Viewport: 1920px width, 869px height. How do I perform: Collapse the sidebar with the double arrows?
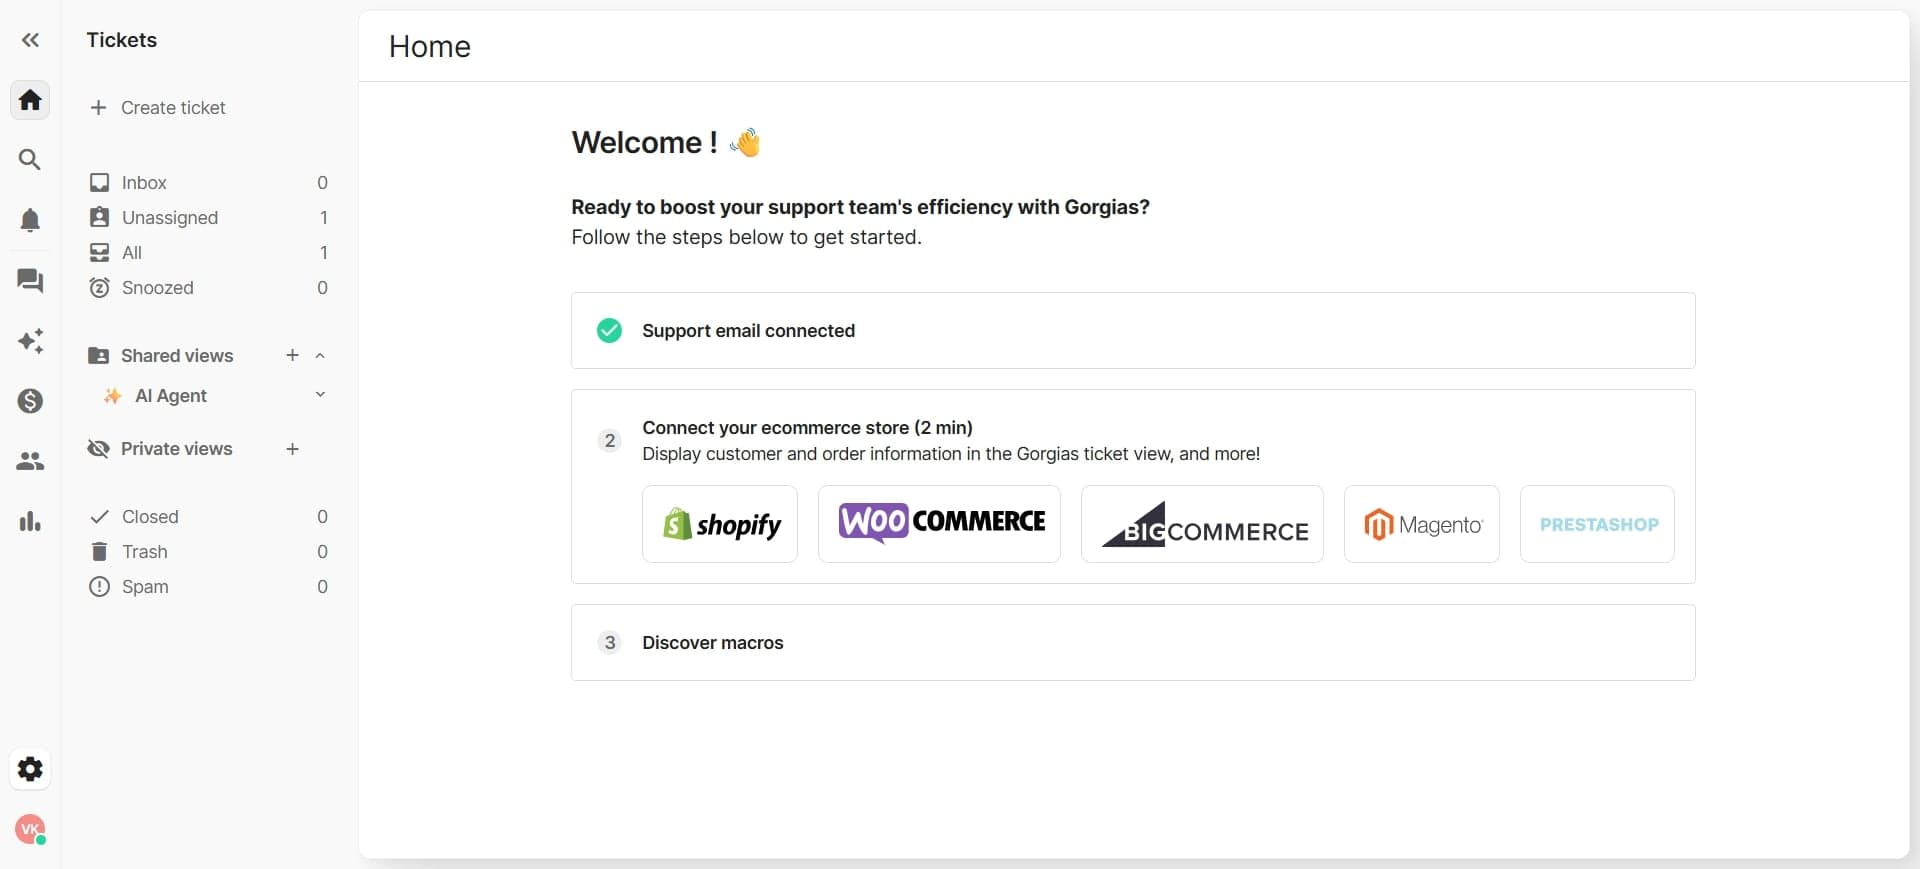(30, 40)
